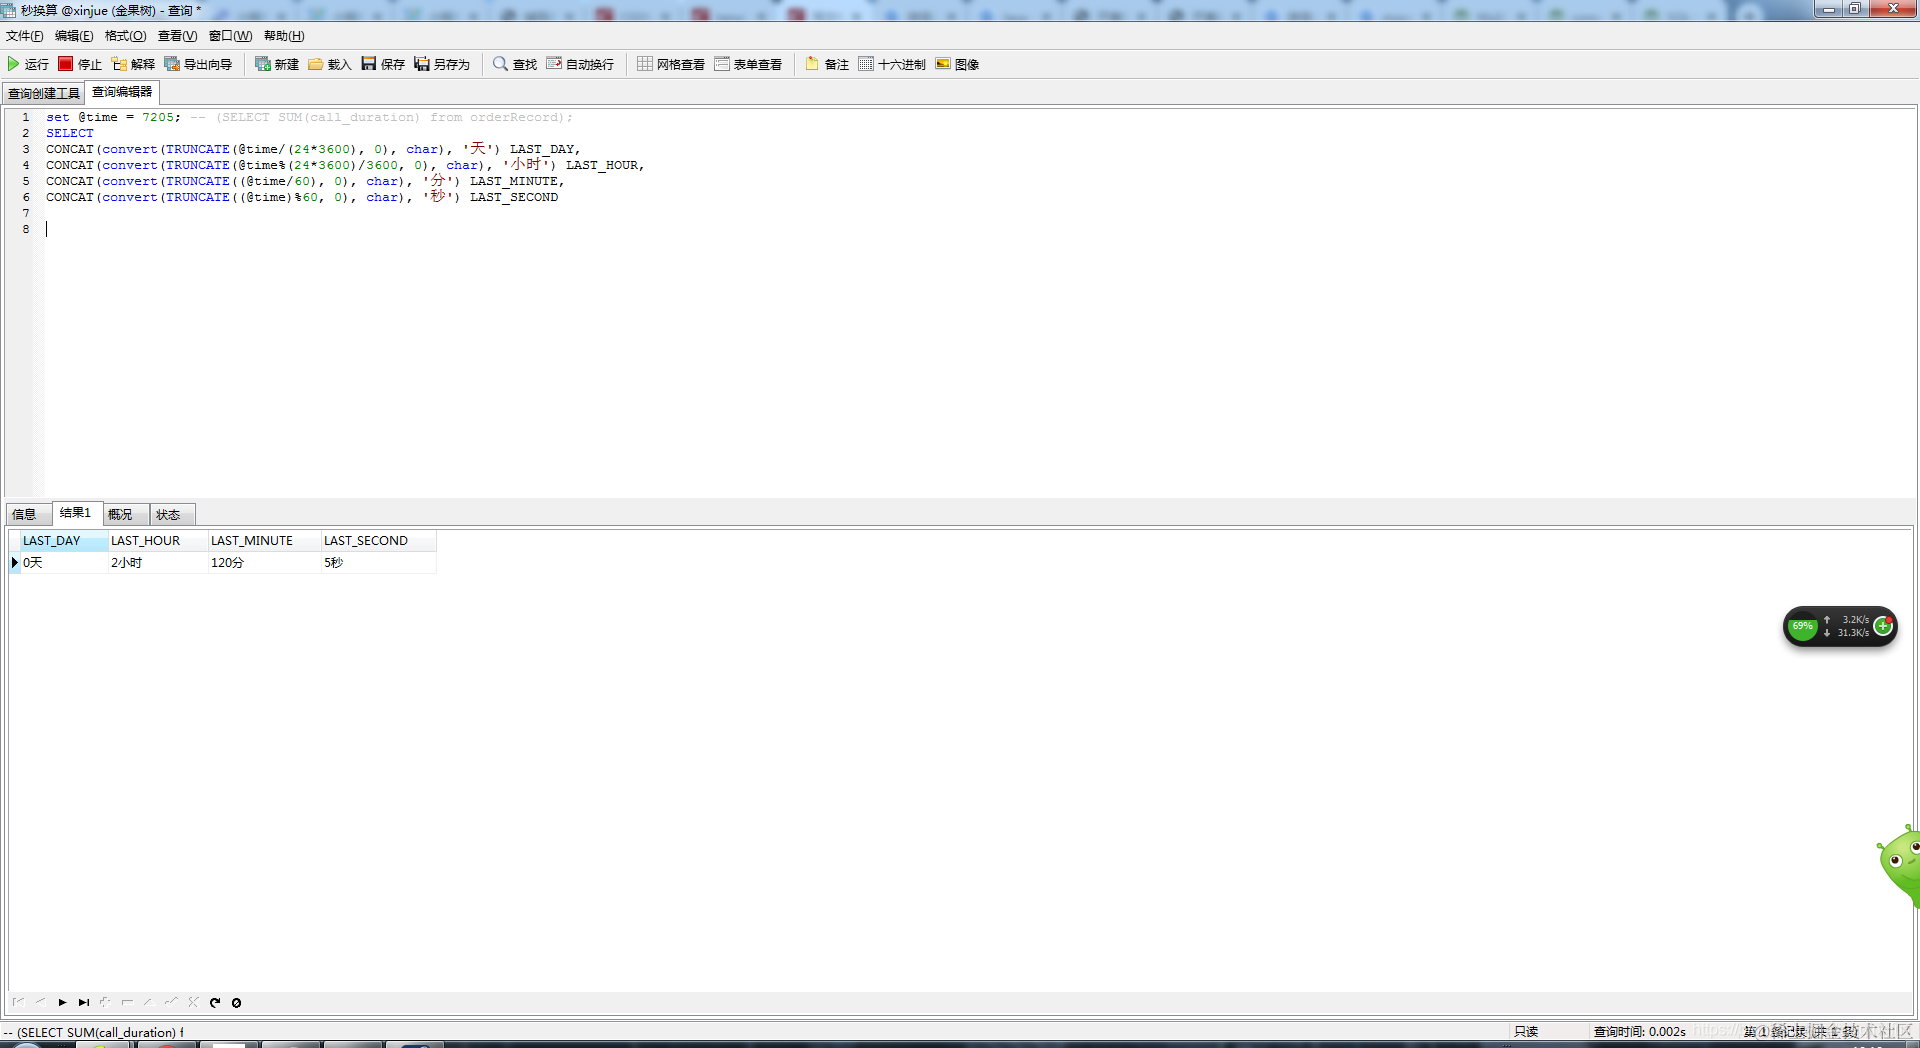Refresh the result set with circular arrow
Viewport: 1920px width, 1048px height.
click(215, 1002)
